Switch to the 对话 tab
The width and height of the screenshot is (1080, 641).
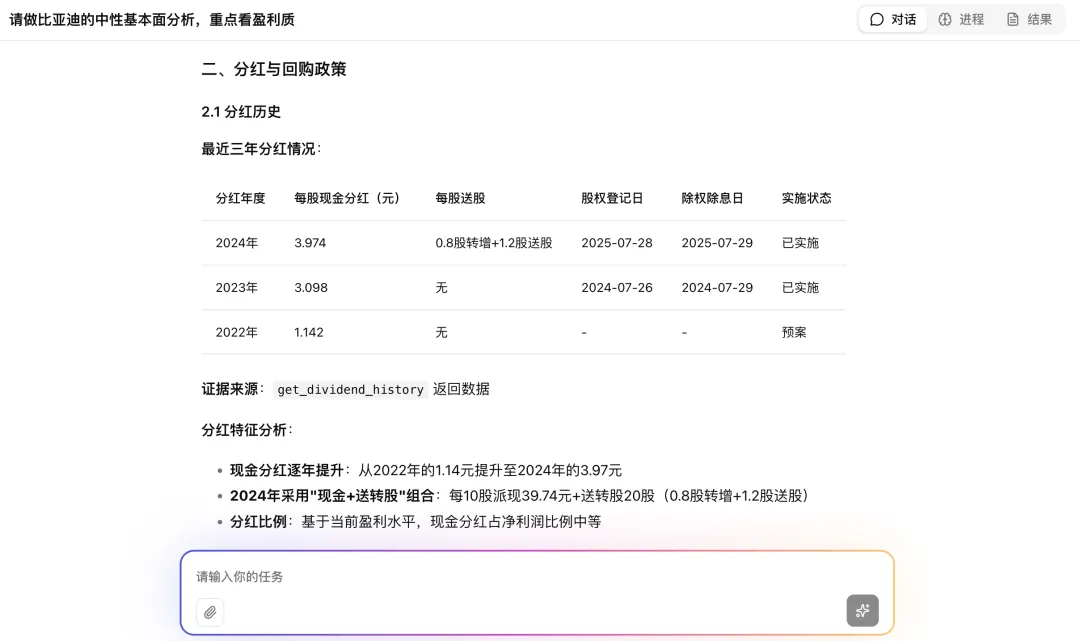tap(893, 19)
